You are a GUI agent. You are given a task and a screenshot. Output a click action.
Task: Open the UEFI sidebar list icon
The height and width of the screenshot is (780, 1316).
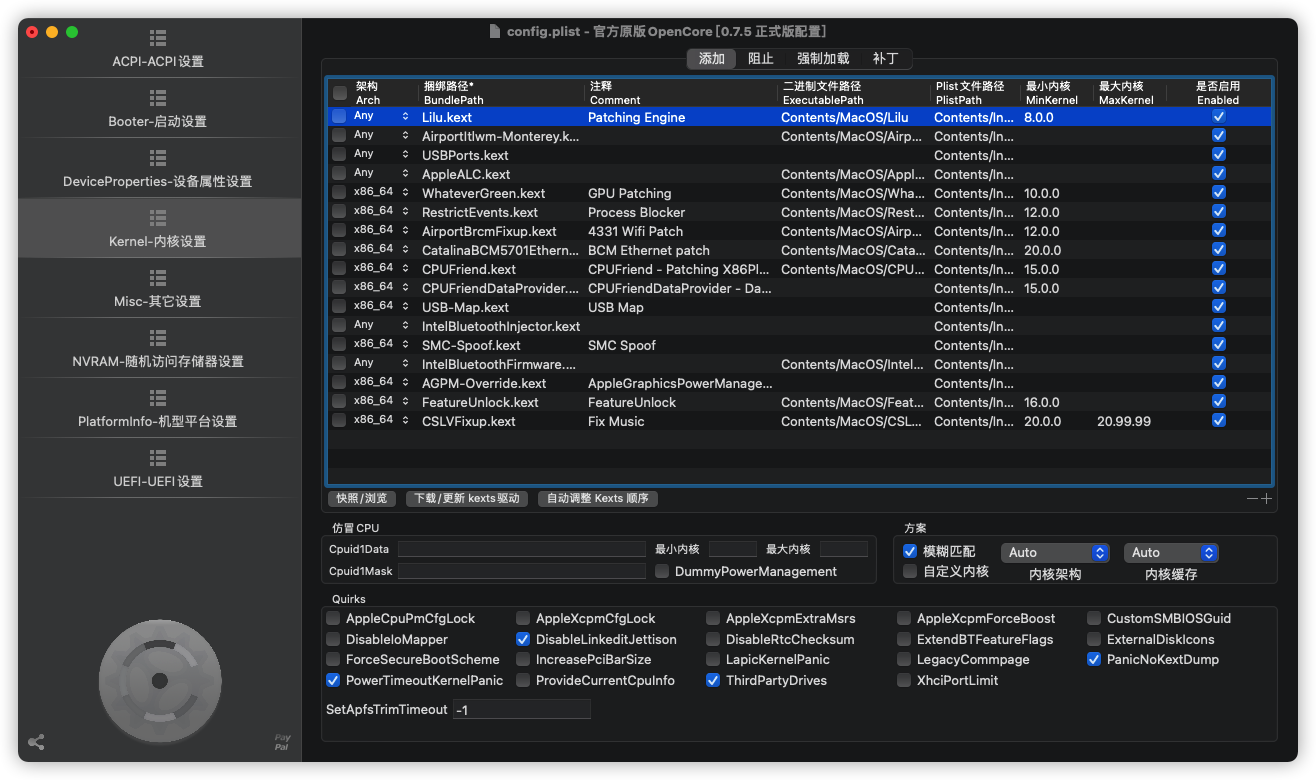coord(158,458)
